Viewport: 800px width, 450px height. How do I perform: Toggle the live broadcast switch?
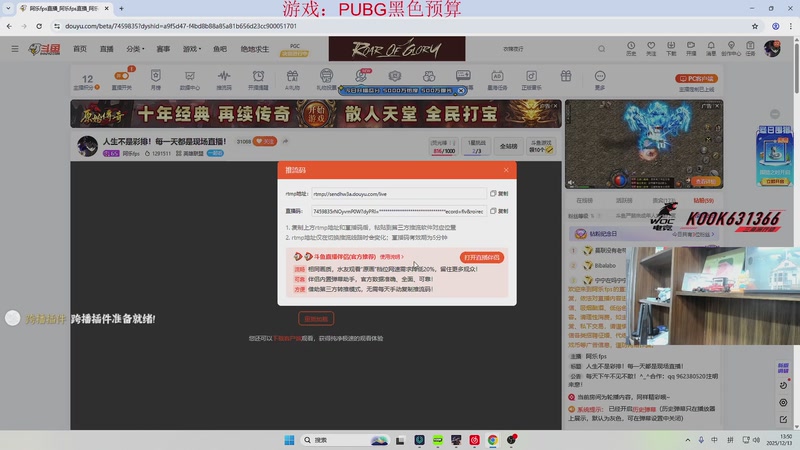[x=121, y=76]
